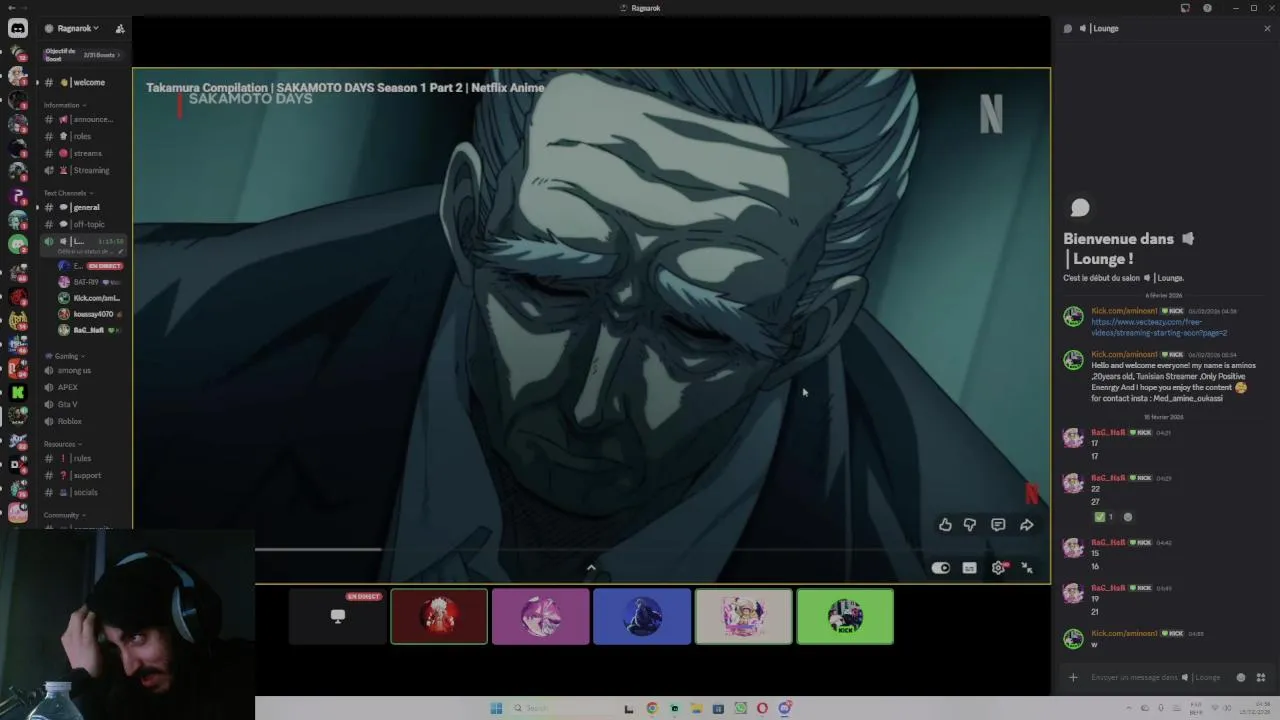Screen dimensions: 1280x720
Task: Open the welcome channel
Action: pos(84,82)
